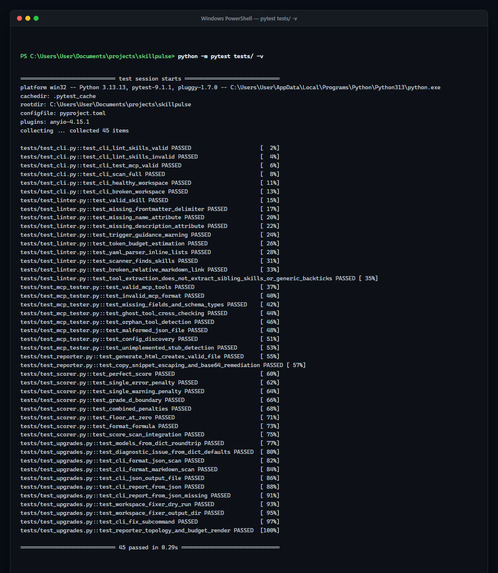Screen dimensions: 498x573
Task: Click the test_cli_test_mcp_valid result line
Action: click(150, 166)
